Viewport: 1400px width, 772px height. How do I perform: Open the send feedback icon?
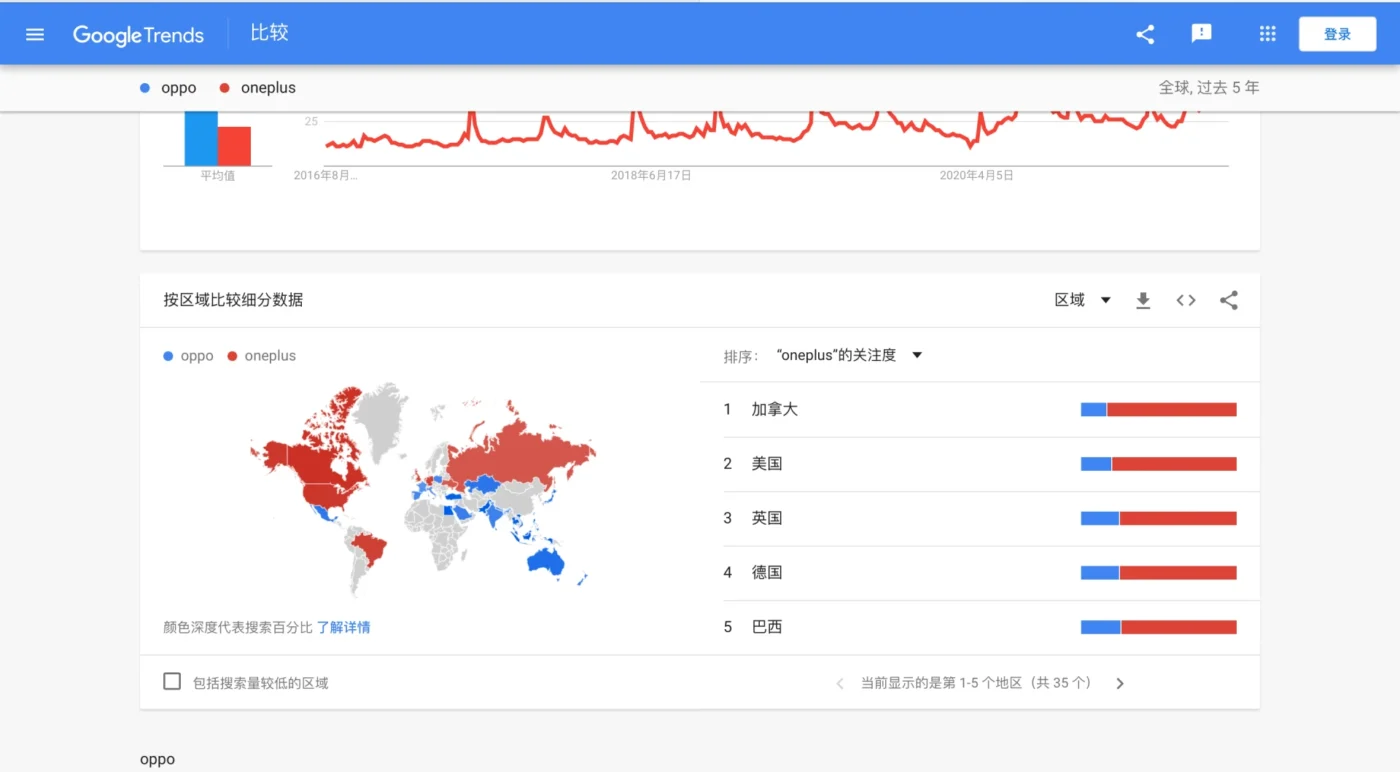coord(1201,34)
